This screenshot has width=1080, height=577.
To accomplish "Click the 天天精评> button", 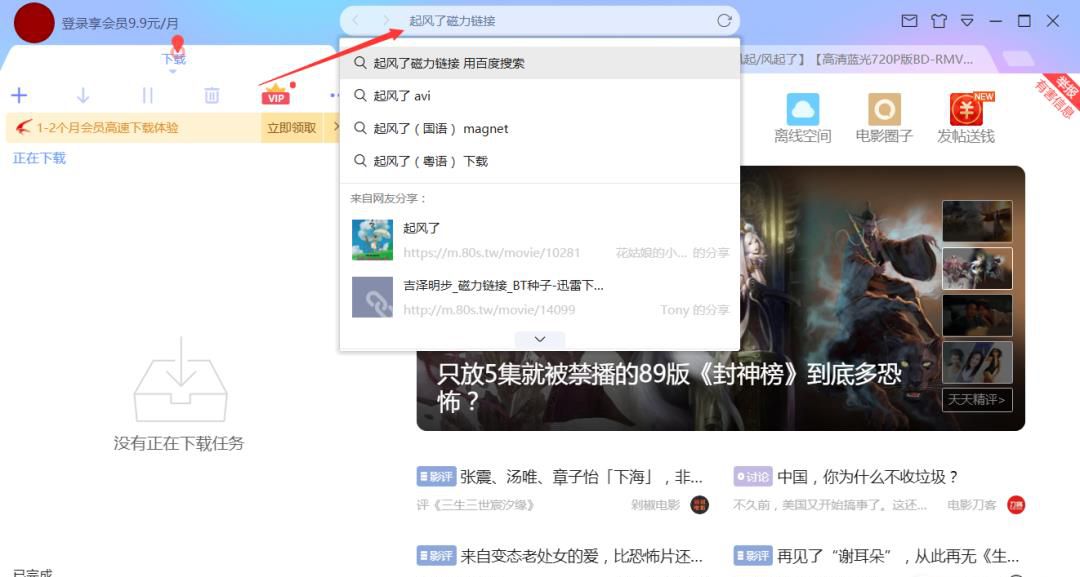I will pos(977,399).
